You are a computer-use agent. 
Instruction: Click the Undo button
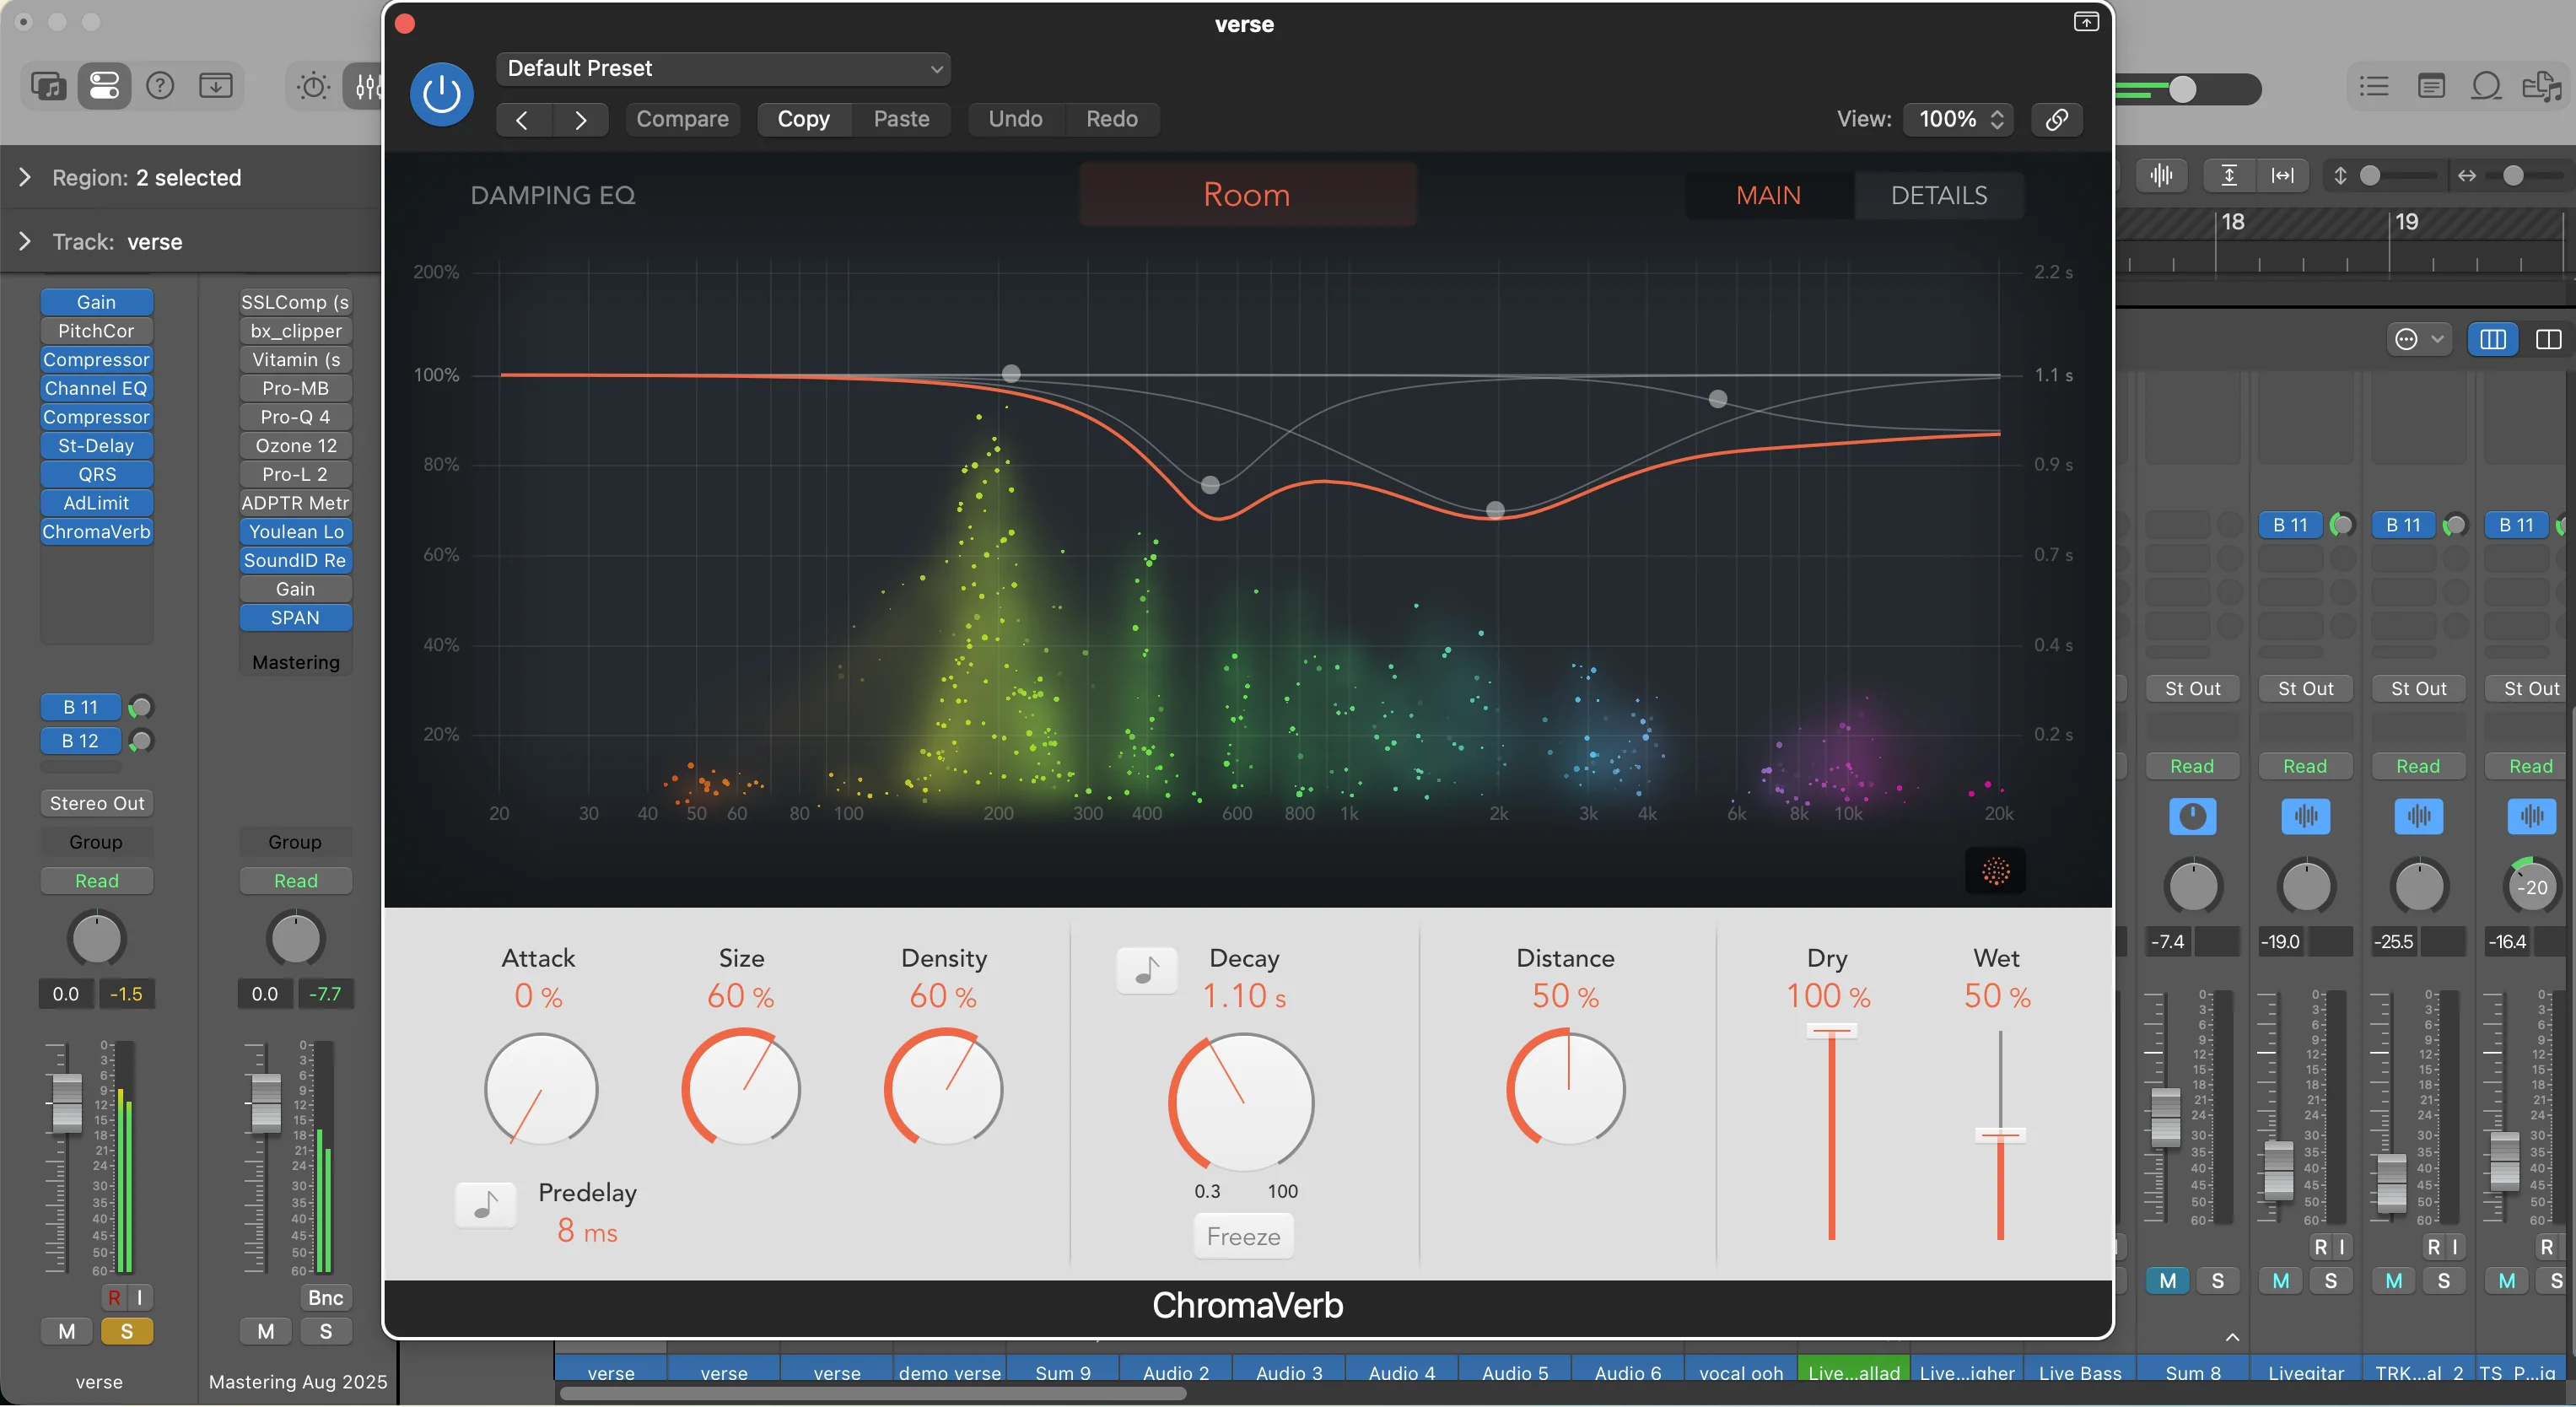[1014, 119]
